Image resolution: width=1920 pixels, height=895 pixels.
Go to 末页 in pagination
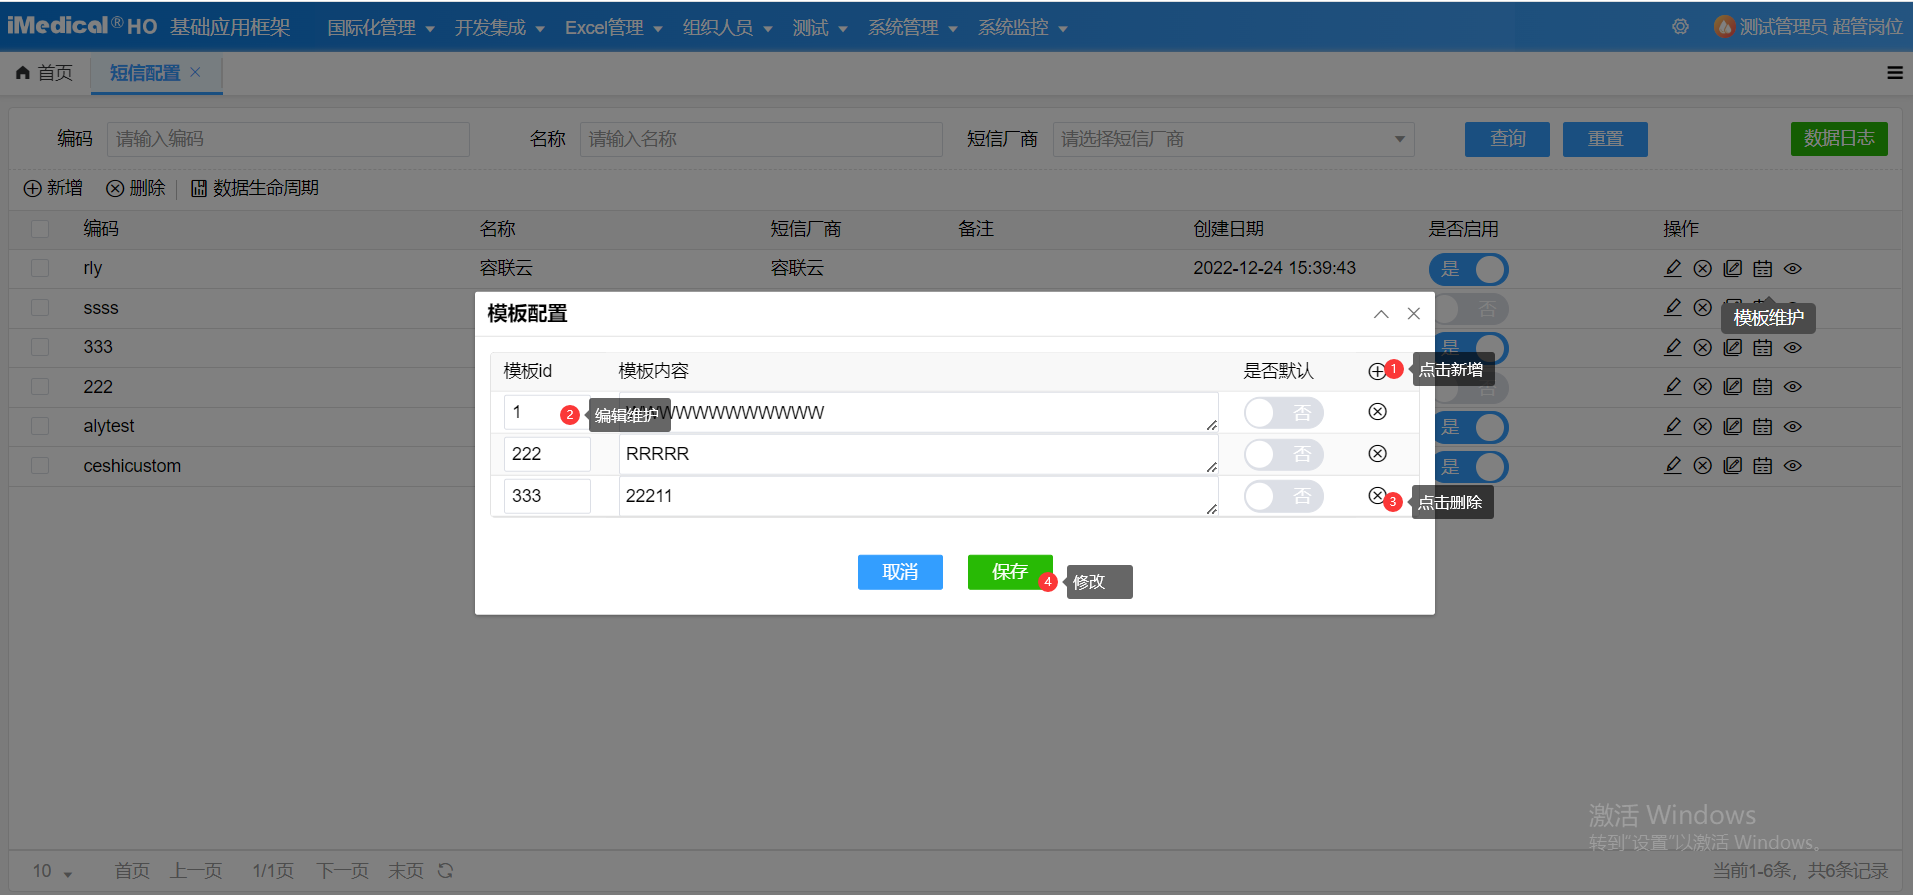pyautogui.click(x=406, y=871)
